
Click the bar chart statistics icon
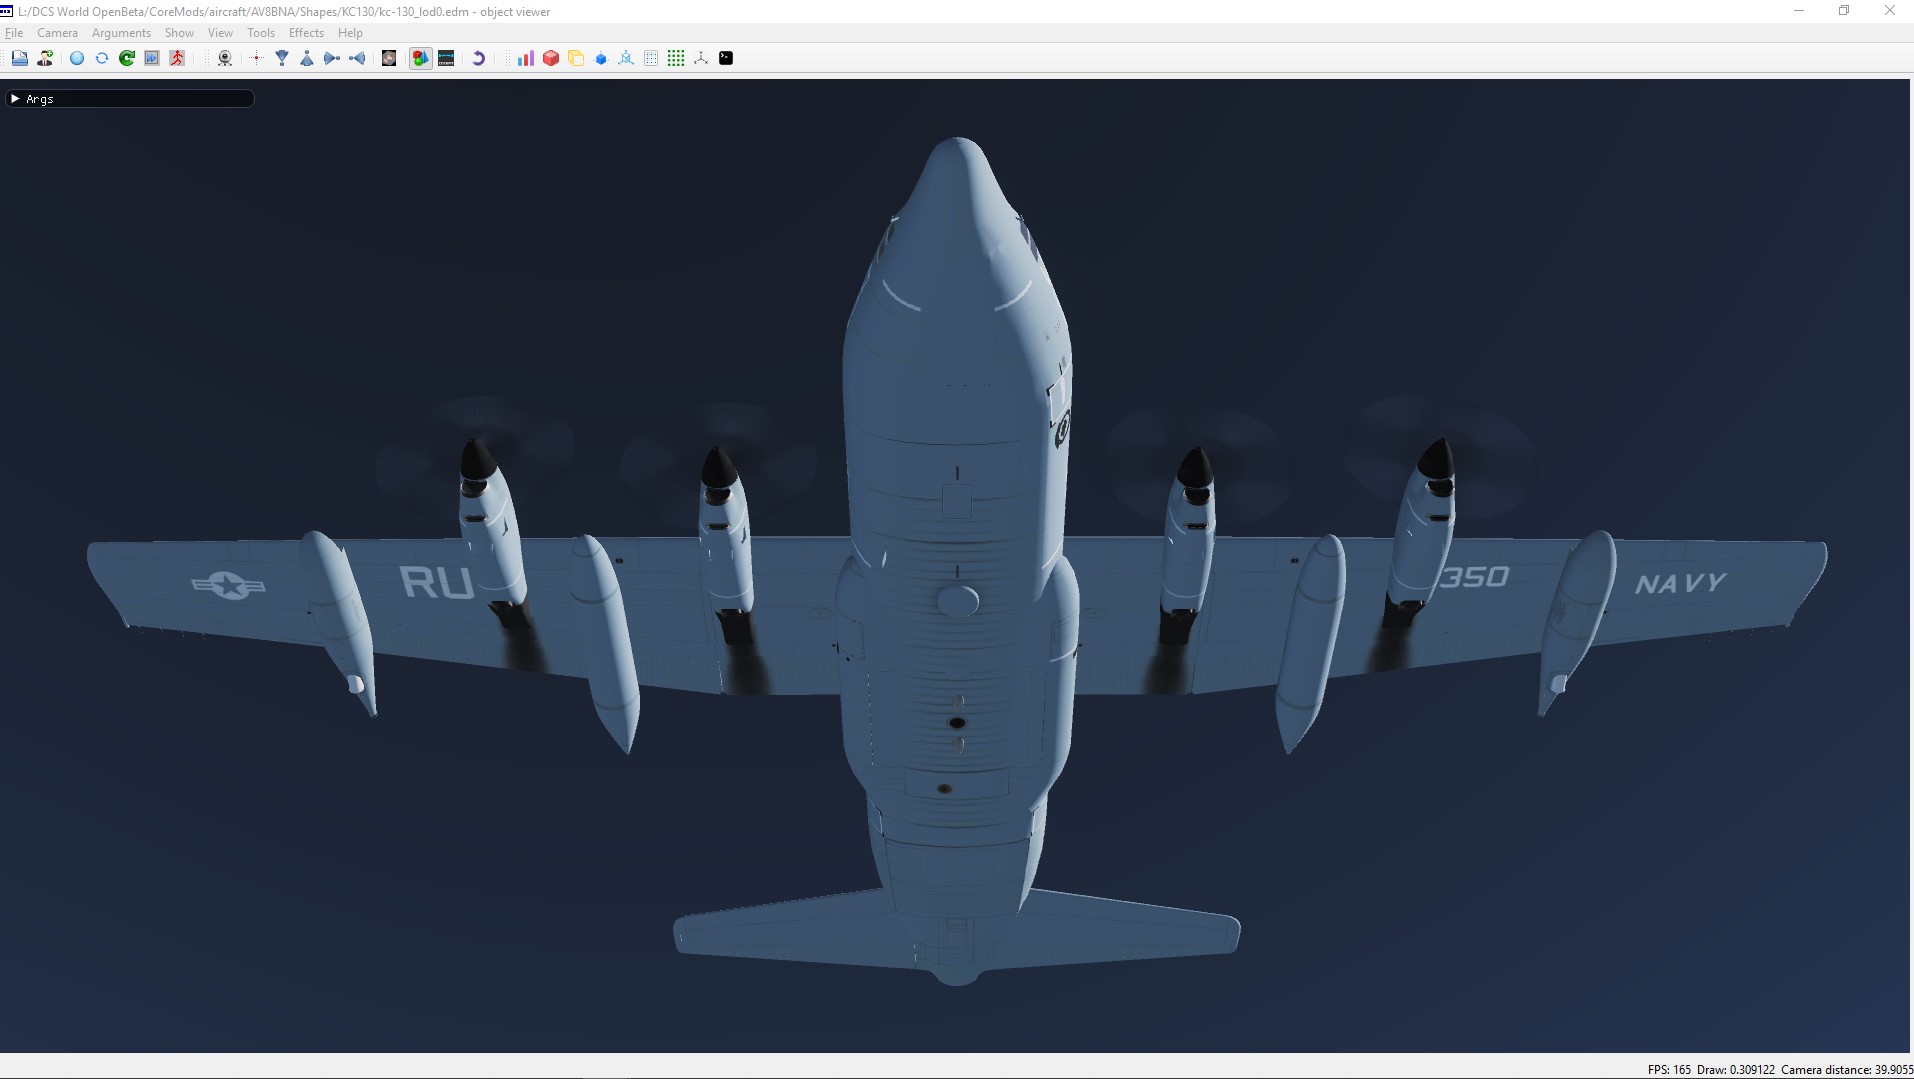[525, 58]
